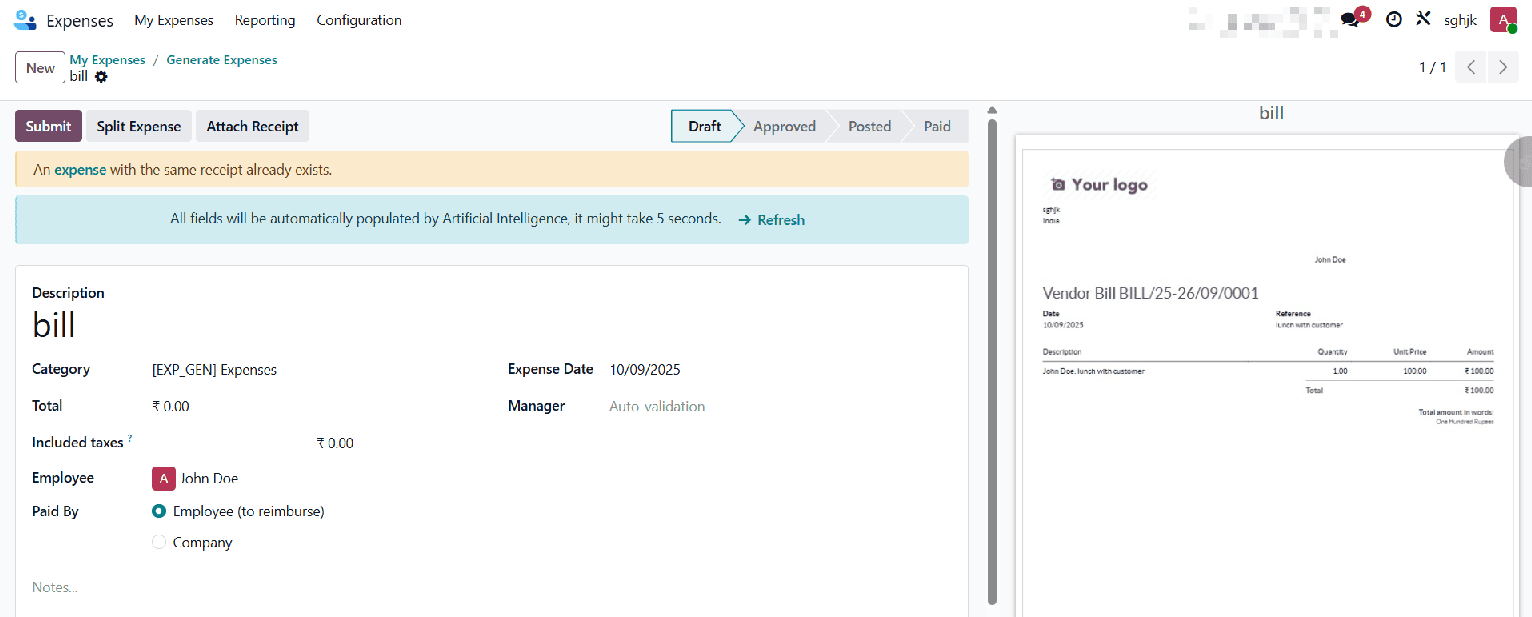Move the record to the Approved stage
1532x617 pixels.
coord(784,126)
